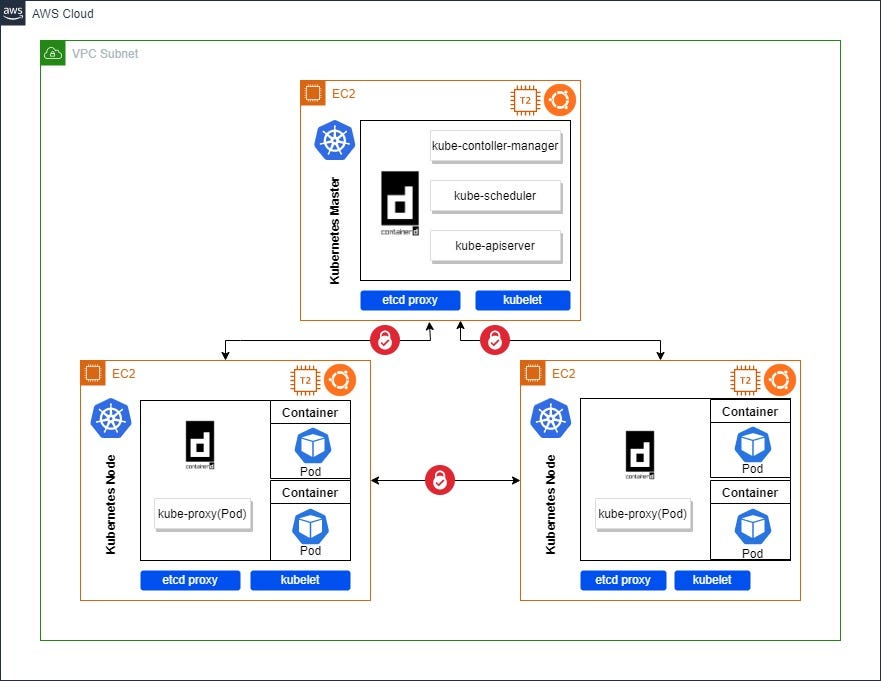Toggle the padlock on the right master connection
This screenshot has width=881, height=681.
[x=493, y=339]
